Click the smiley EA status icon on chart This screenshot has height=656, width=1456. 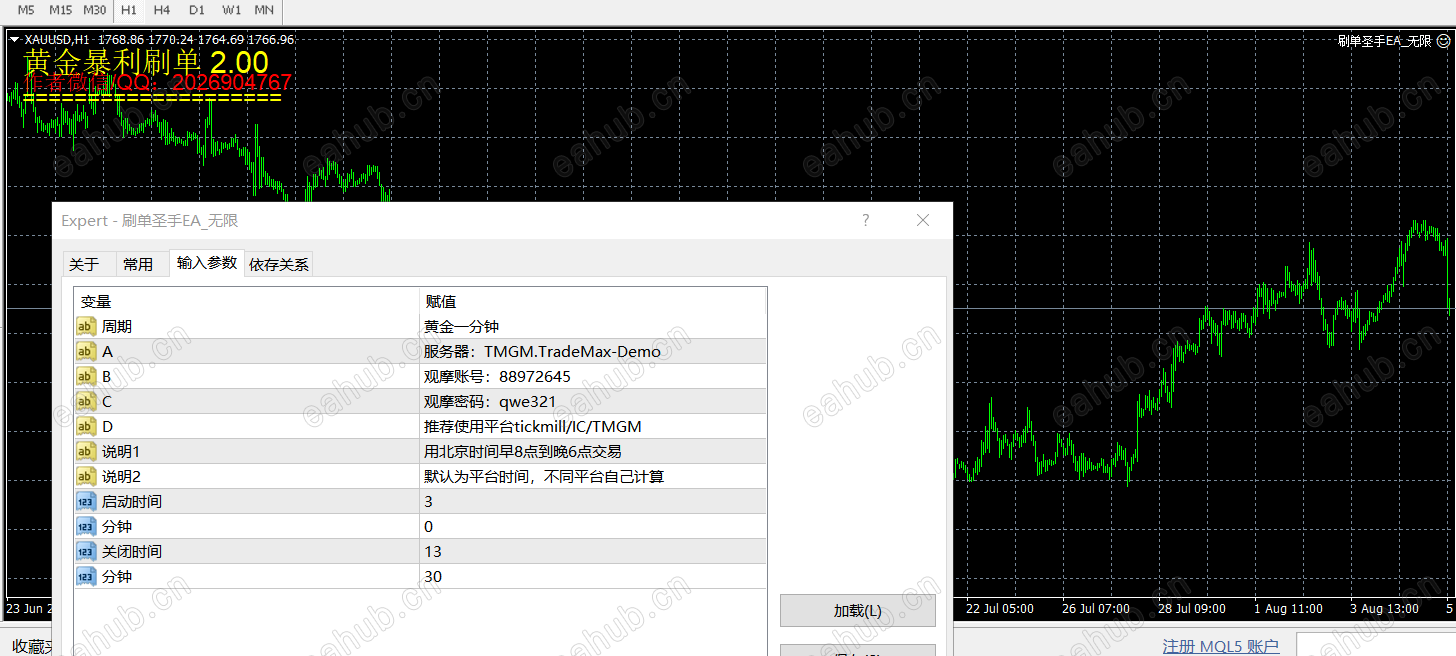pos(1443,40)
